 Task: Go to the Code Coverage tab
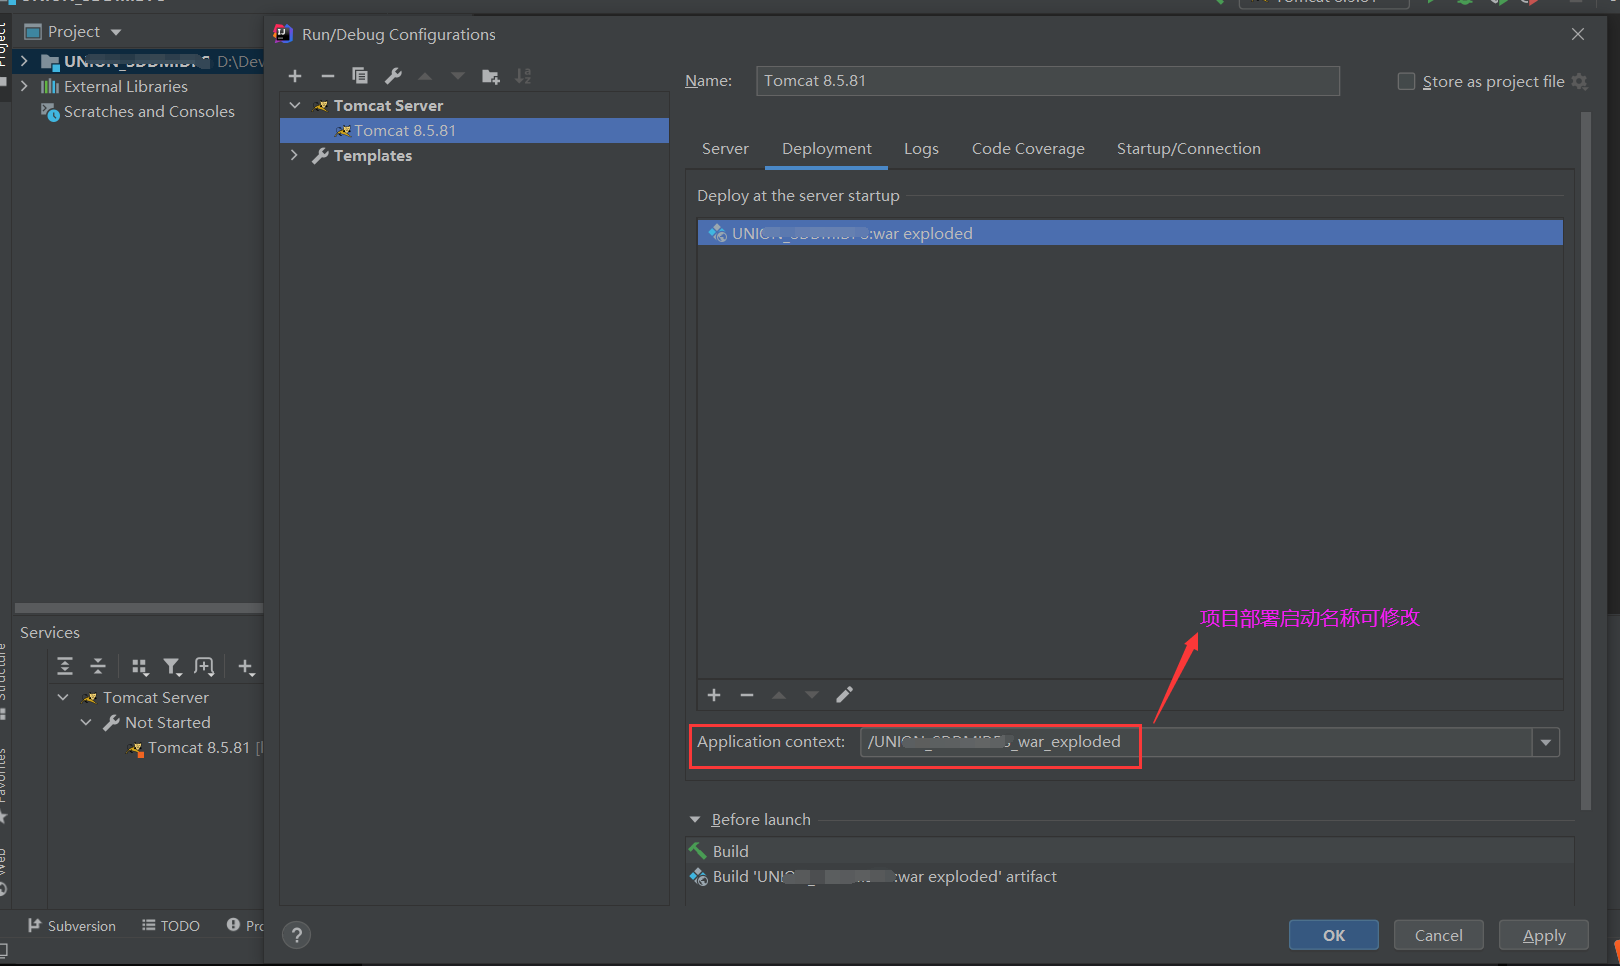(1028, 149)
